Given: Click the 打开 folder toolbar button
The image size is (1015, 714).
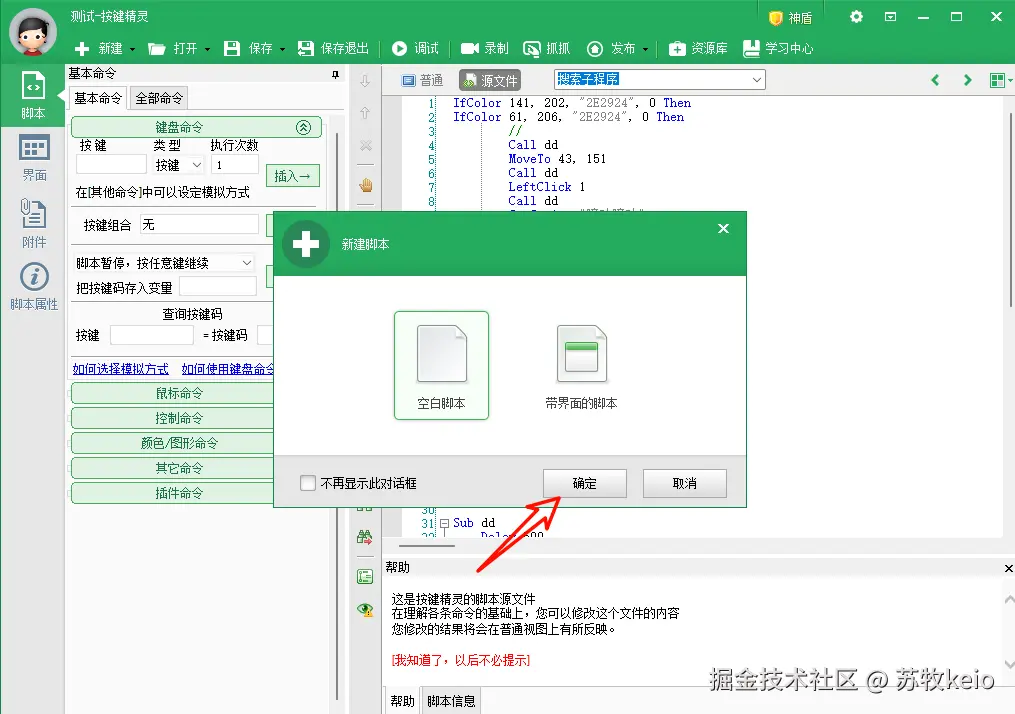Looking at the screenshot, I should (172, 49).
